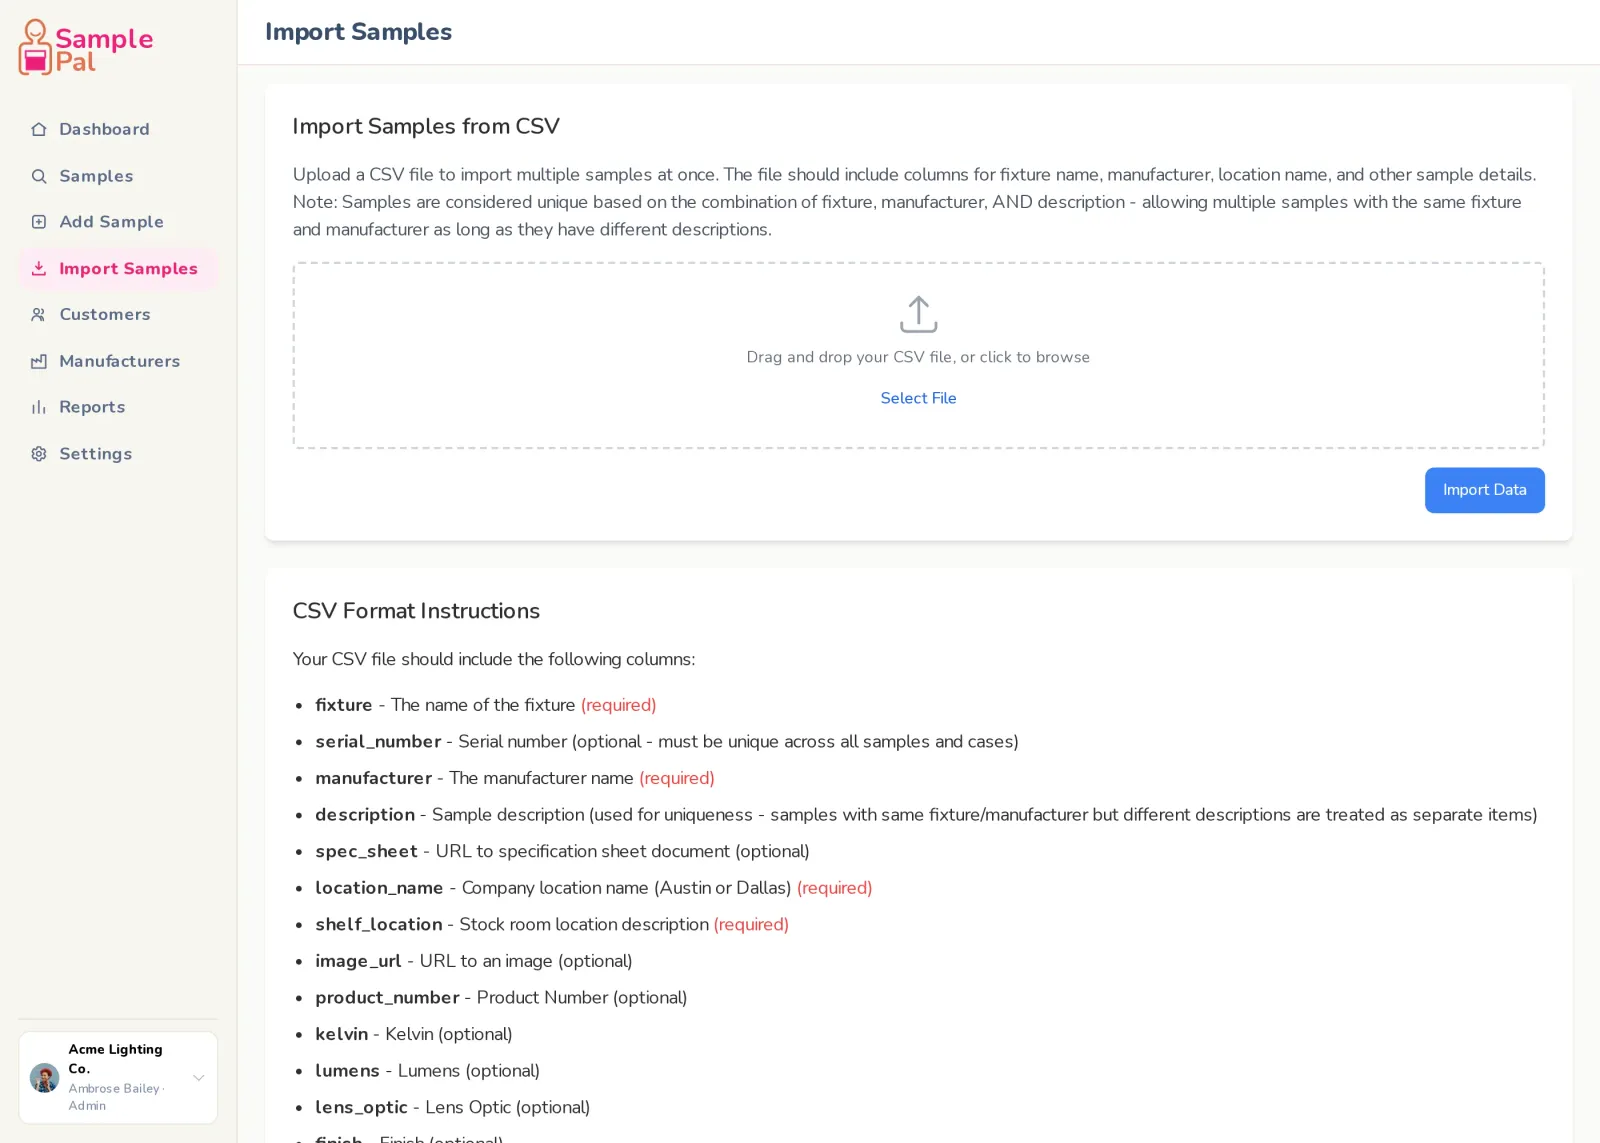Click the Settings gear icon

coord(39,454)
